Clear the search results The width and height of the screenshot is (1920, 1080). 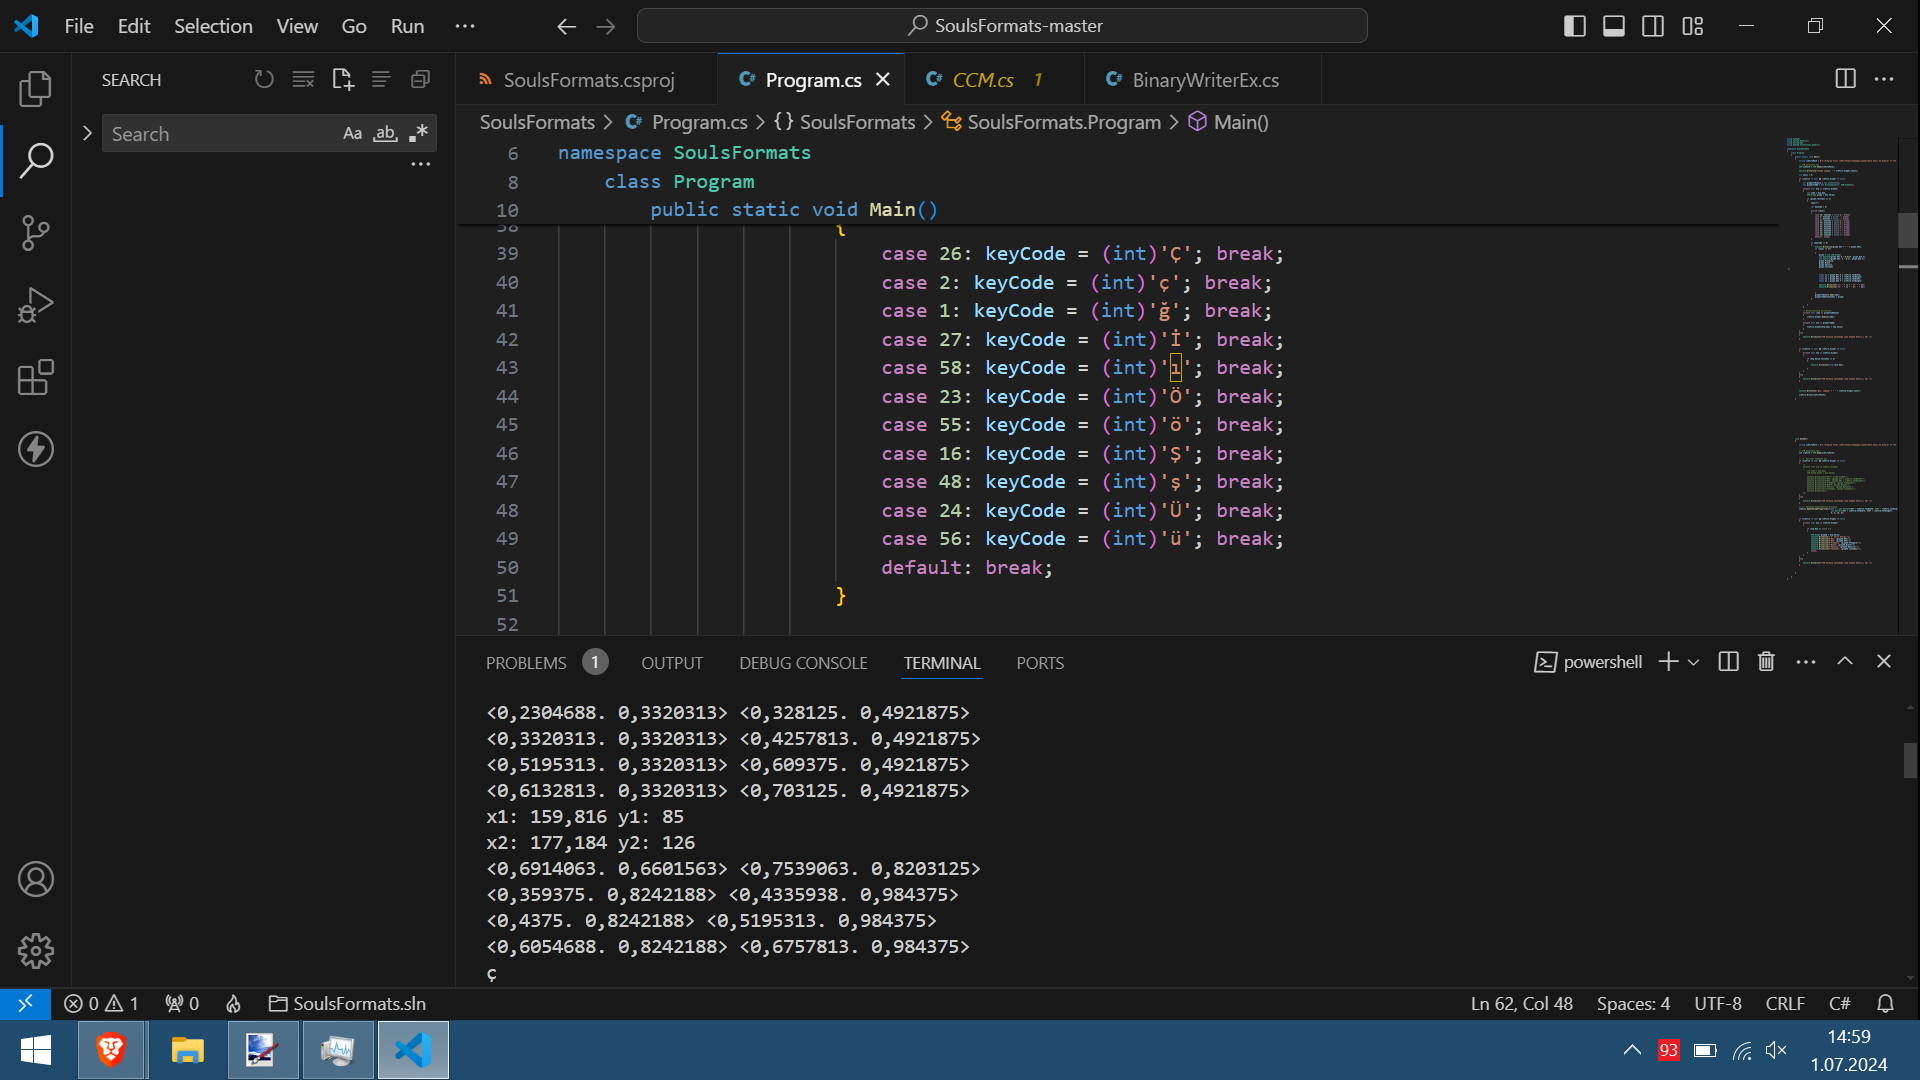click(303, 79)
